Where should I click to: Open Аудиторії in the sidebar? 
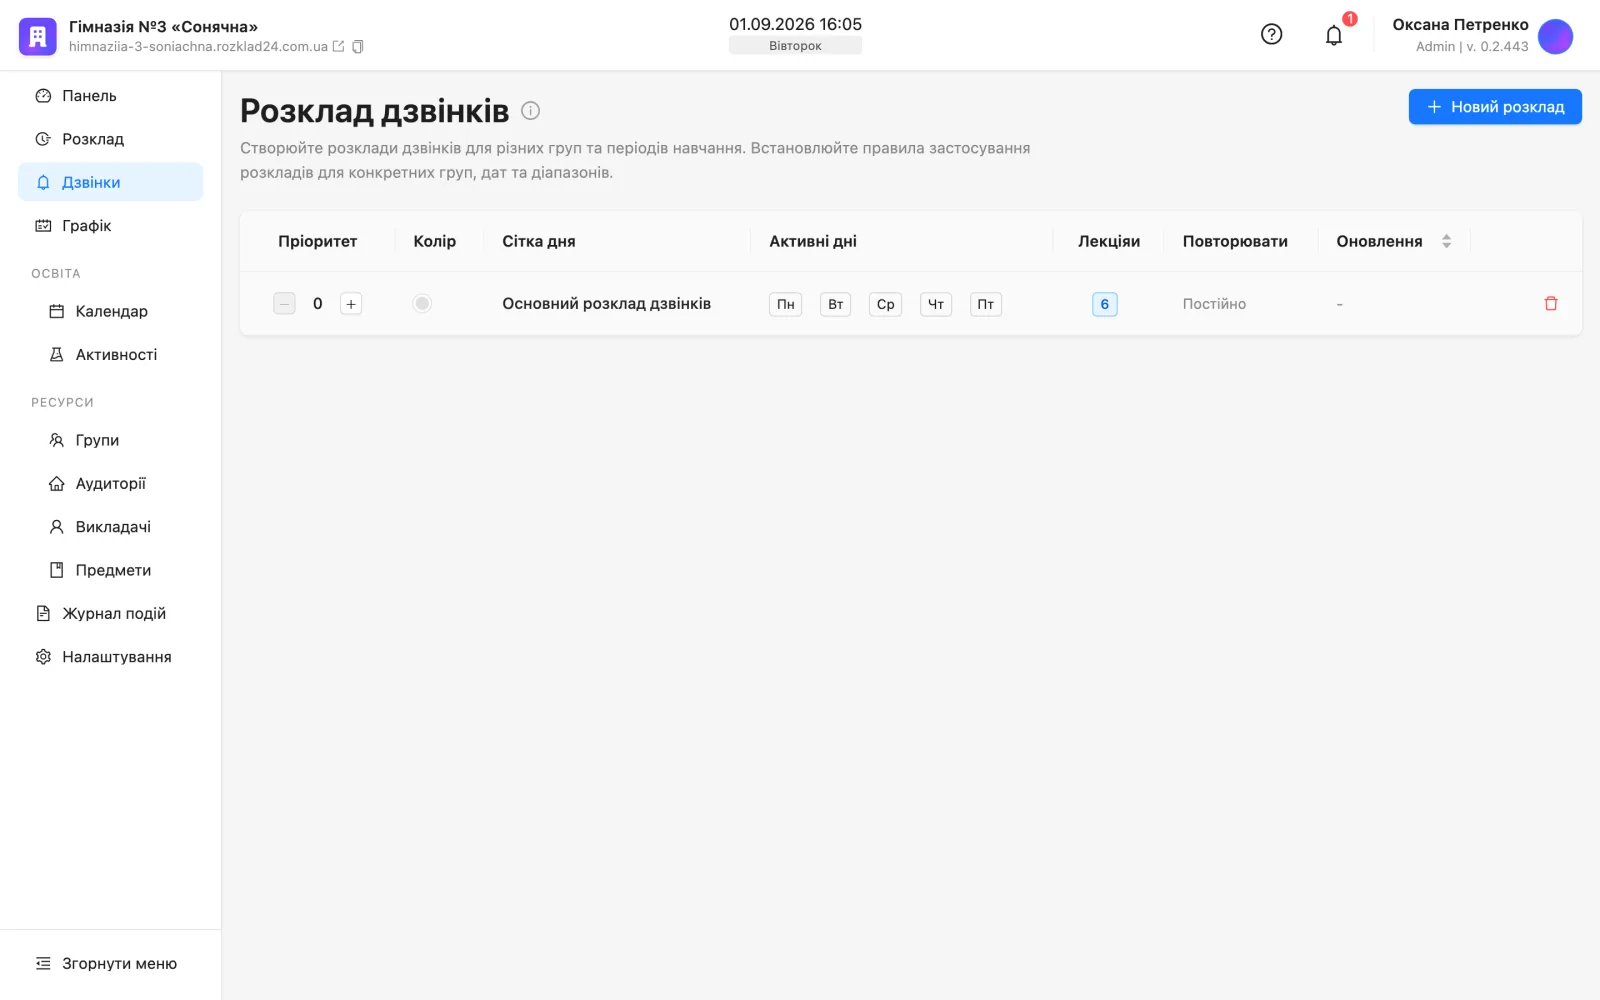click(x=110, y=484)
